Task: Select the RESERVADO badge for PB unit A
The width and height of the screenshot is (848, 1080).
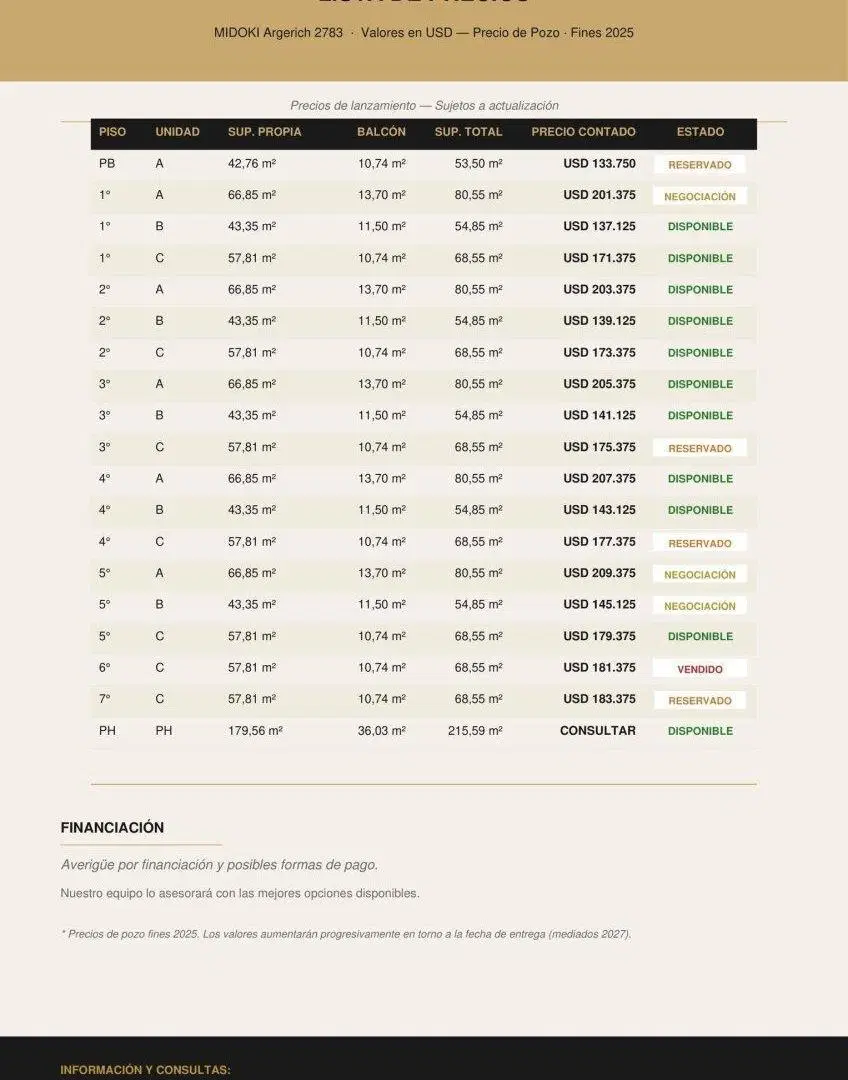Action: coord(700,165)
